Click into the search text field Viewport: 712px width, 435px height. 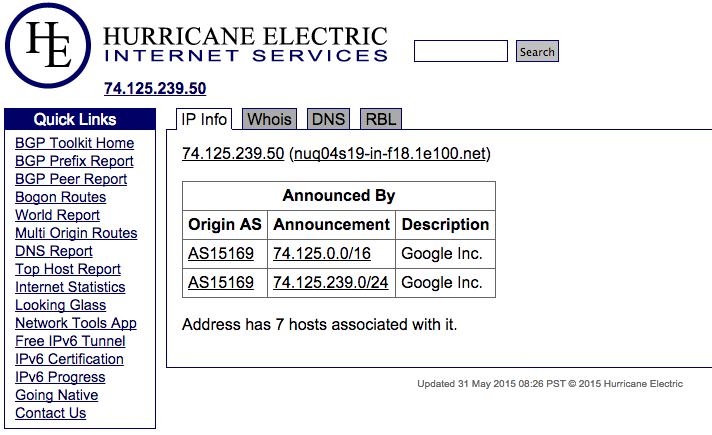460,52
